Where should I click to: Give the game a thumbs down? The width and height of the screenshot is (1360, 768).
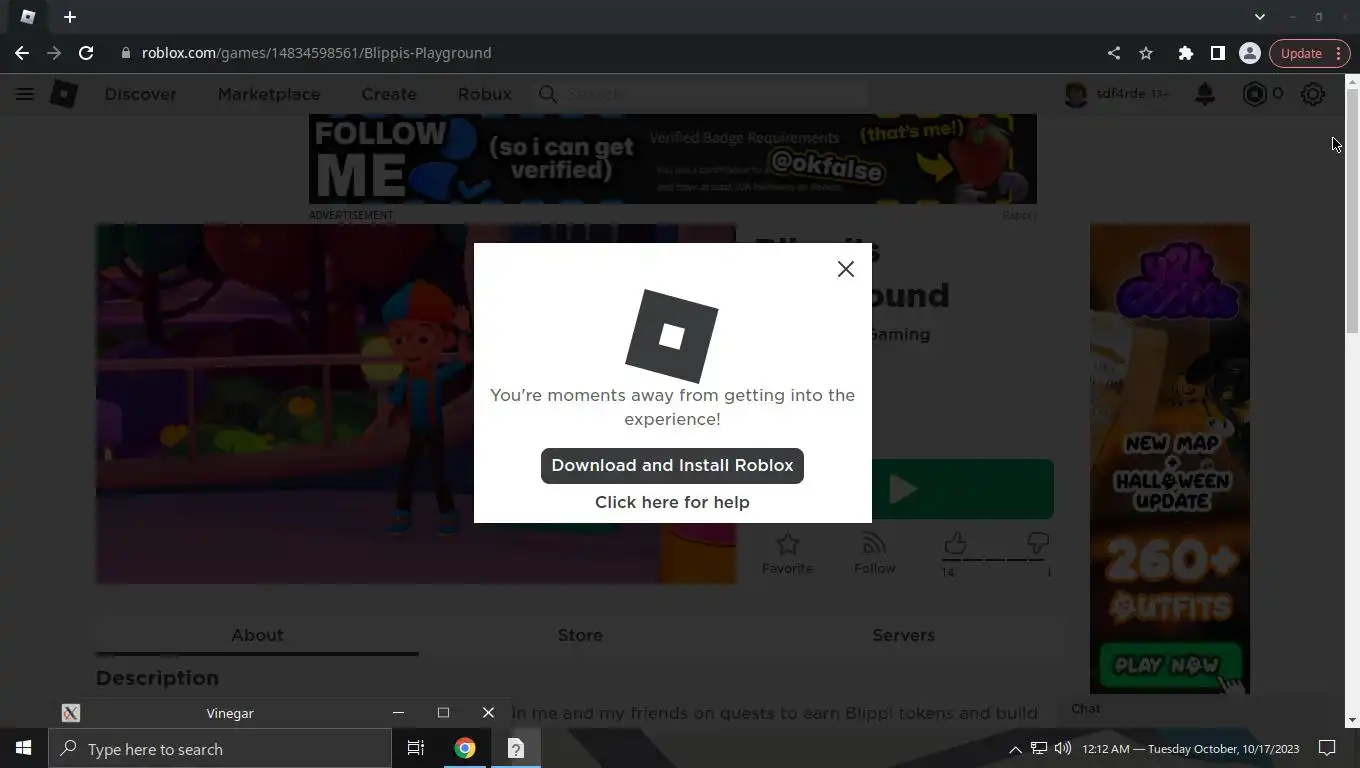tap(1038, 543)
